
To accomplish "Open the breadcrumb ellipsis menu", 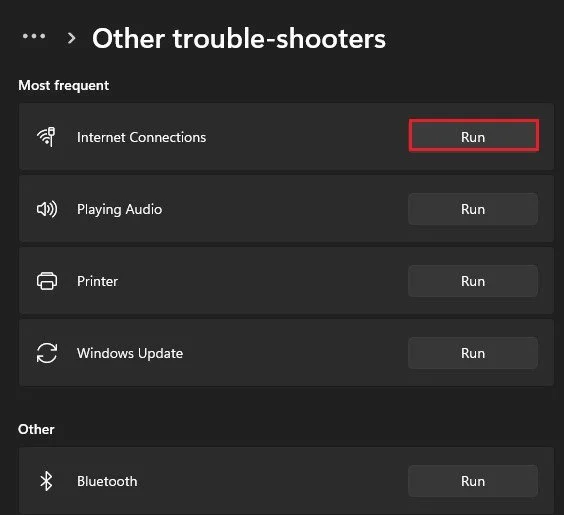I will [x=34, y=36].
